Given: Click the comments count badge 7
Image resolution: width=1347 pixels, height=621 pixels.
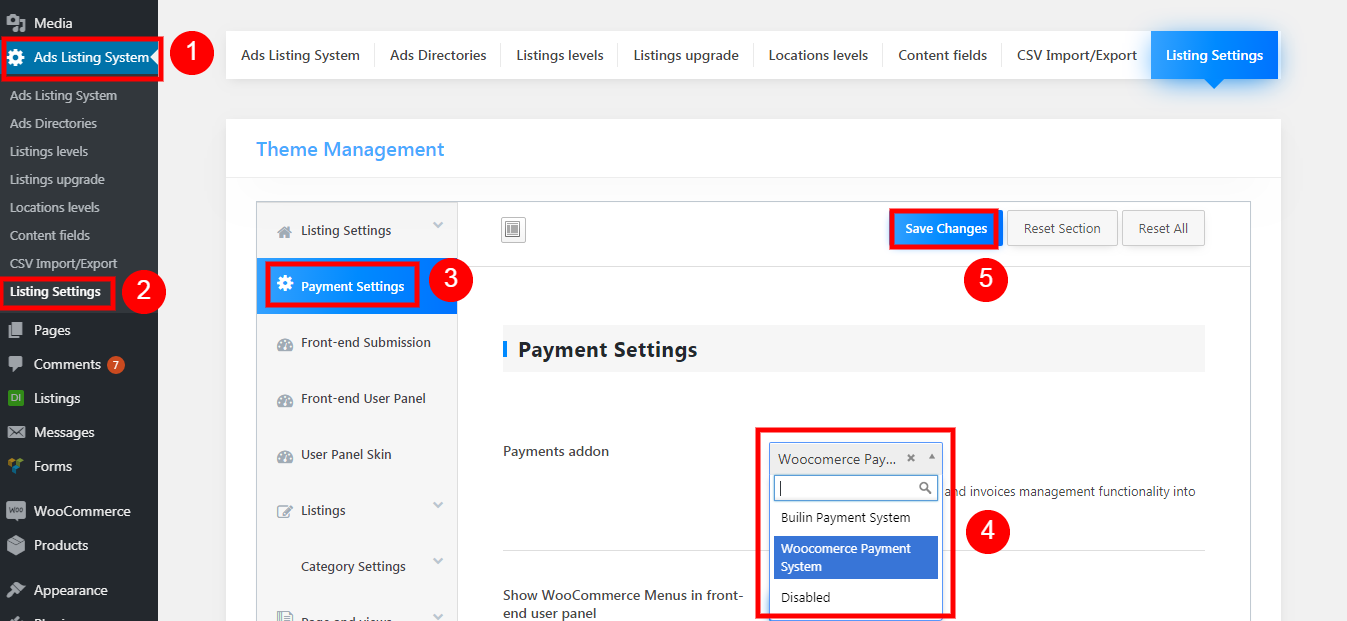Looking at the screenshot, I should click(116, 365).
